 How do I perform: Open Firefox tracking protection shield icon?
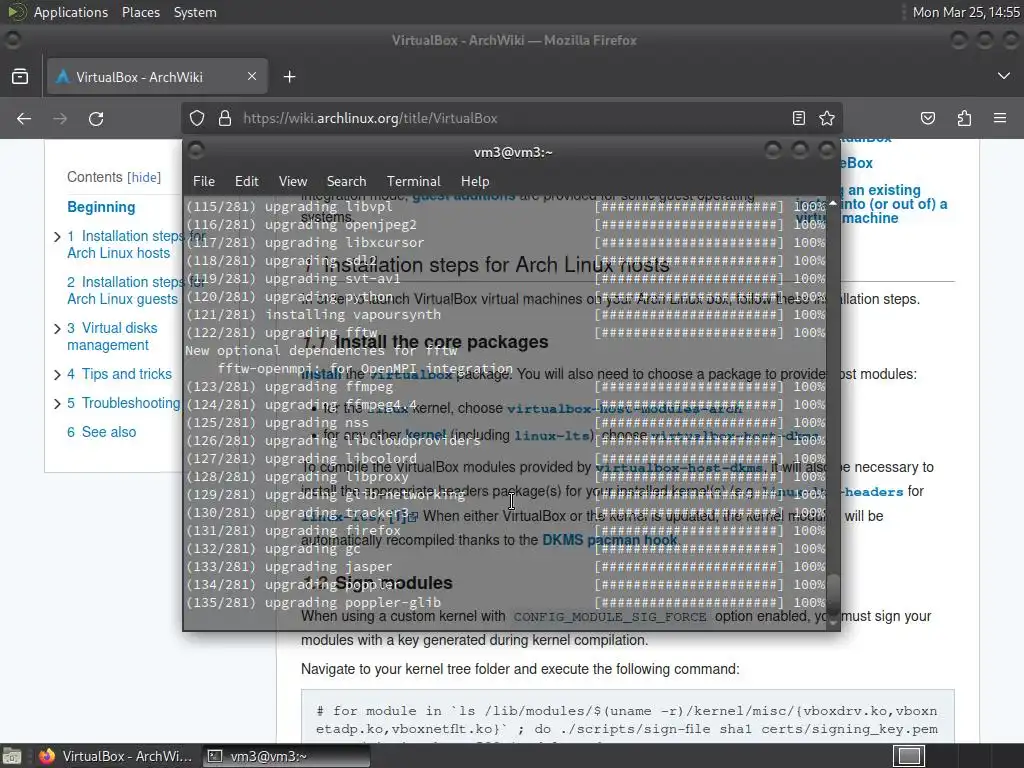point(197,118)
